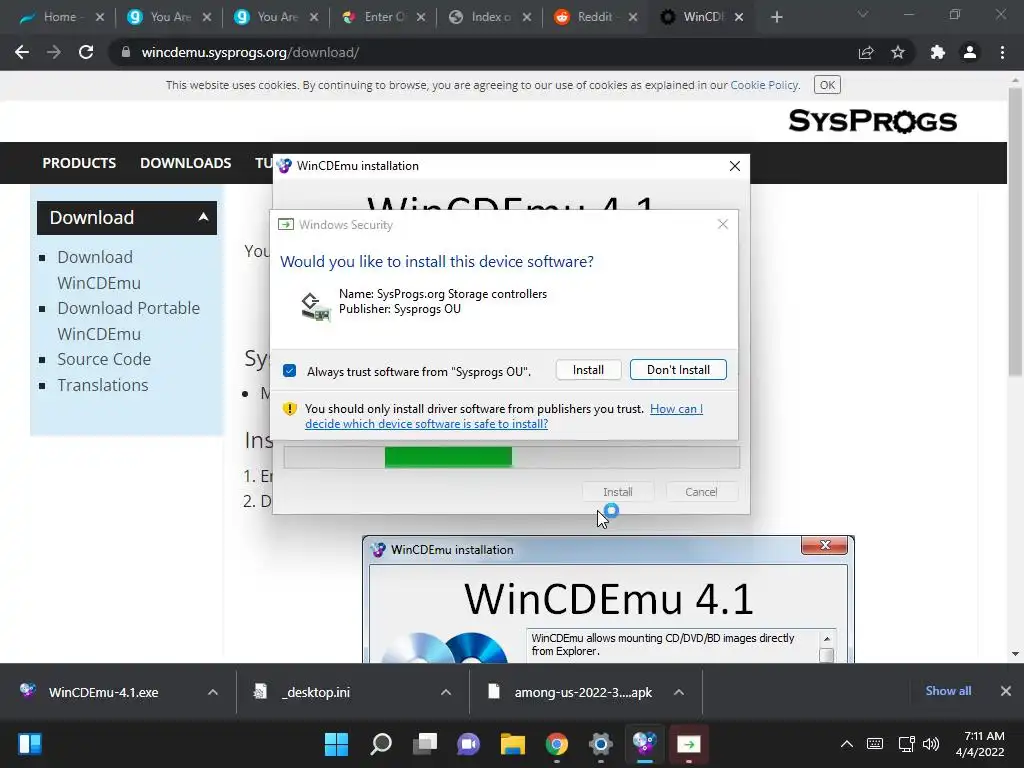The width and height of the screenshot is (1024, 768).
Task: Click the site padlock icon
Action: [125, 52]
